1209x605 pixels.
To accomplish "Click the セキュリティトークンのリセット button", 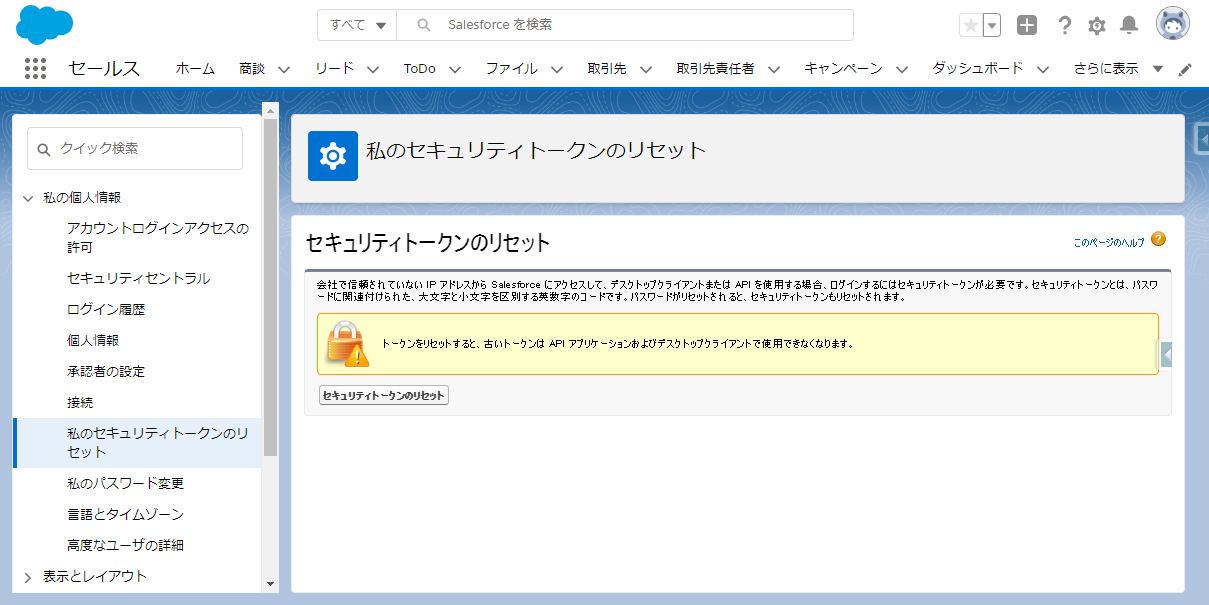I will pos(383,394).
